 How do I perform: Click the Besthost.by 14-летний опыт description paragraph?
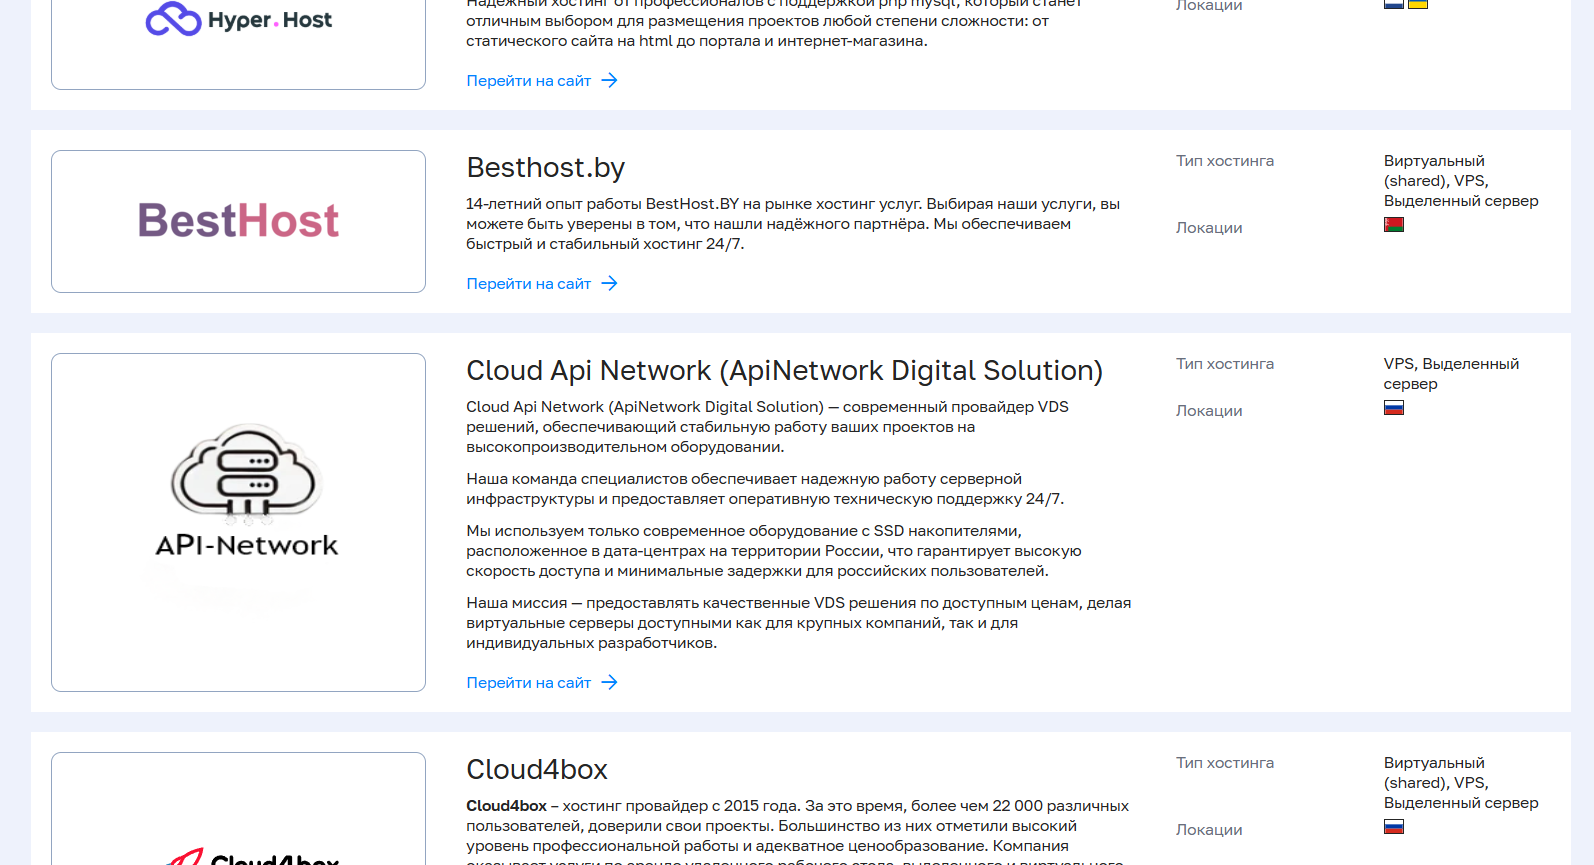tap(793, 224)
